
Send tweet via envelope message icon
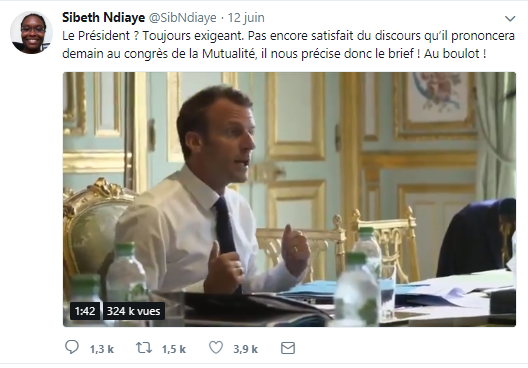pos(288,348)
